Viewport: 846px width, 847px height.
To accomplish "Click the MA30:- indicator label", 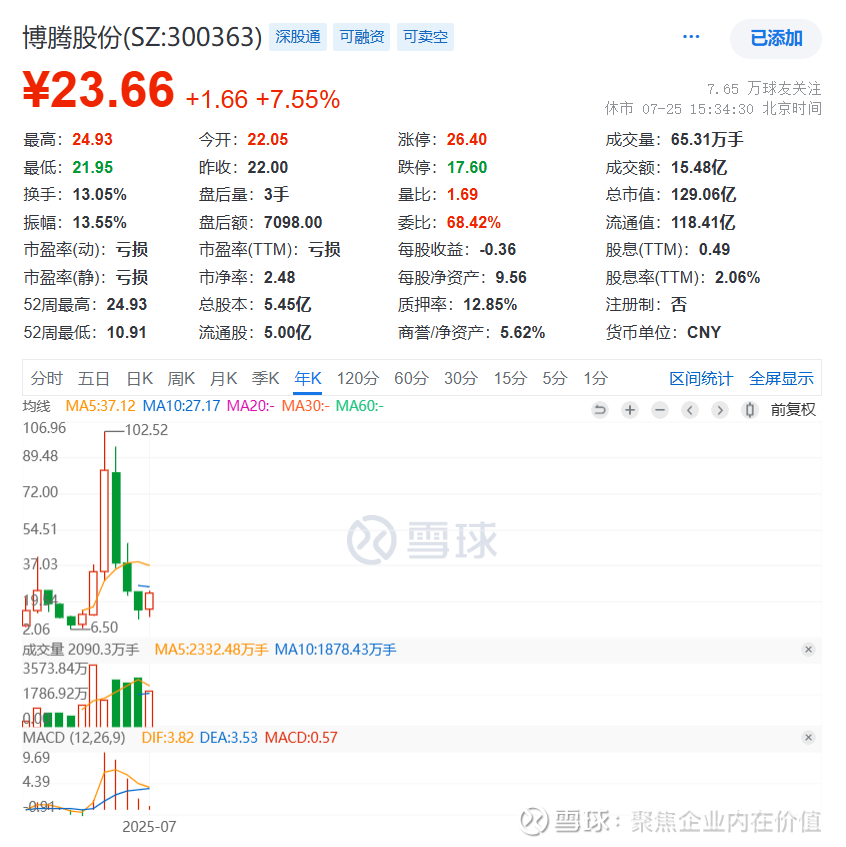I will tap(305, 406).
